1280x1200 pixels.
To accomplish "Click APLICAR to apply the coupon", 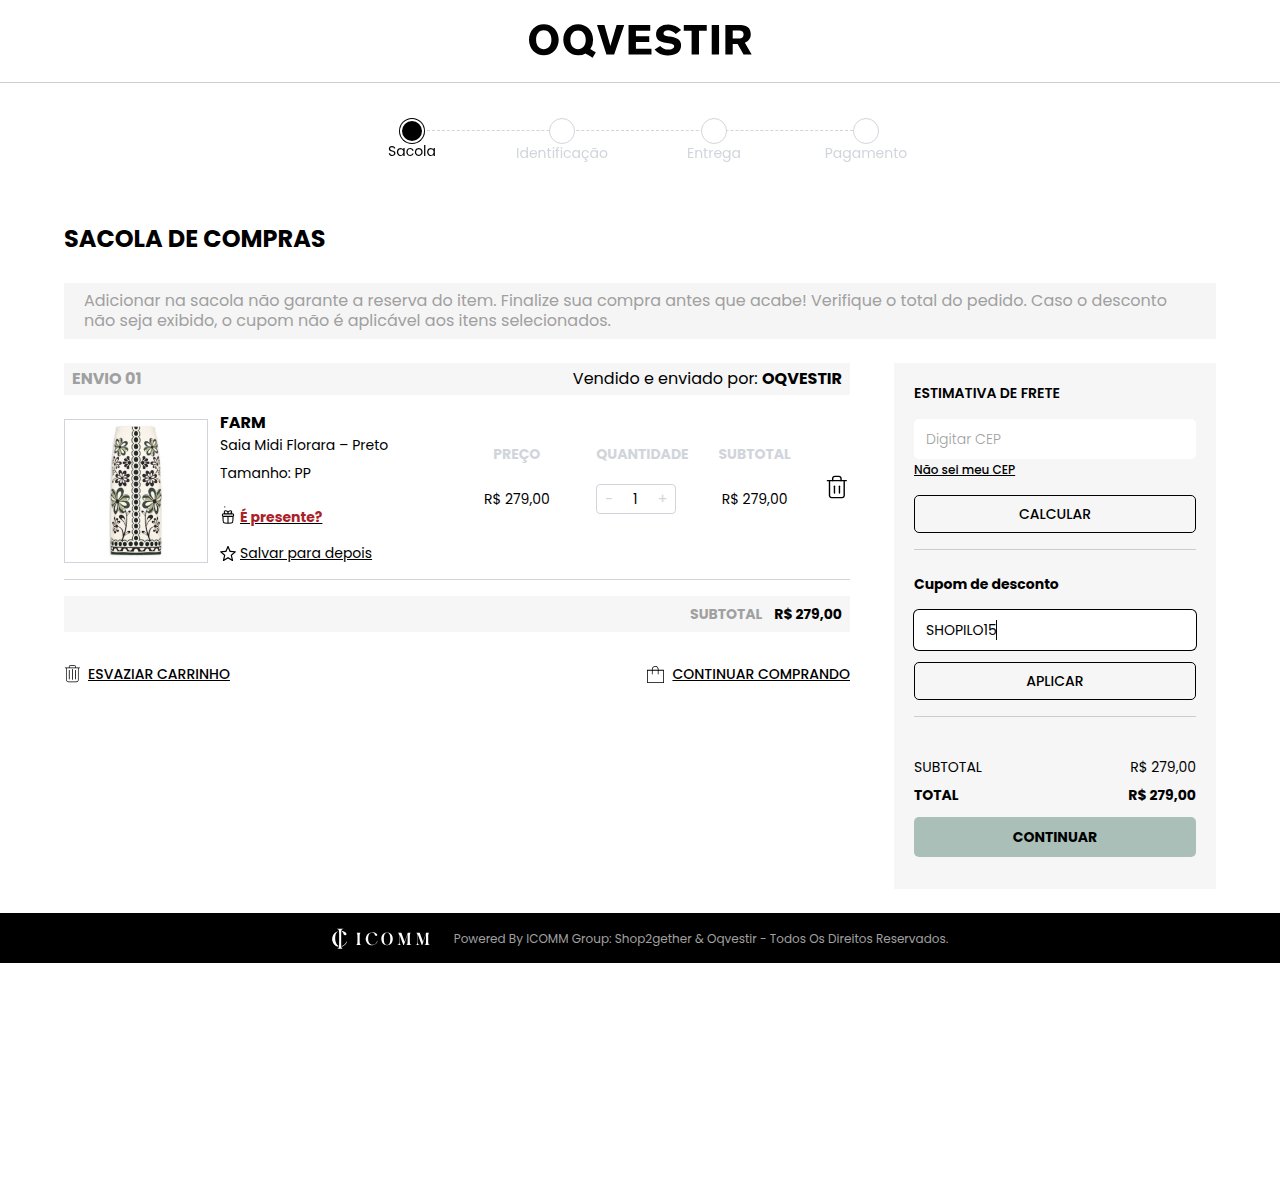I will coord(1055,681).
